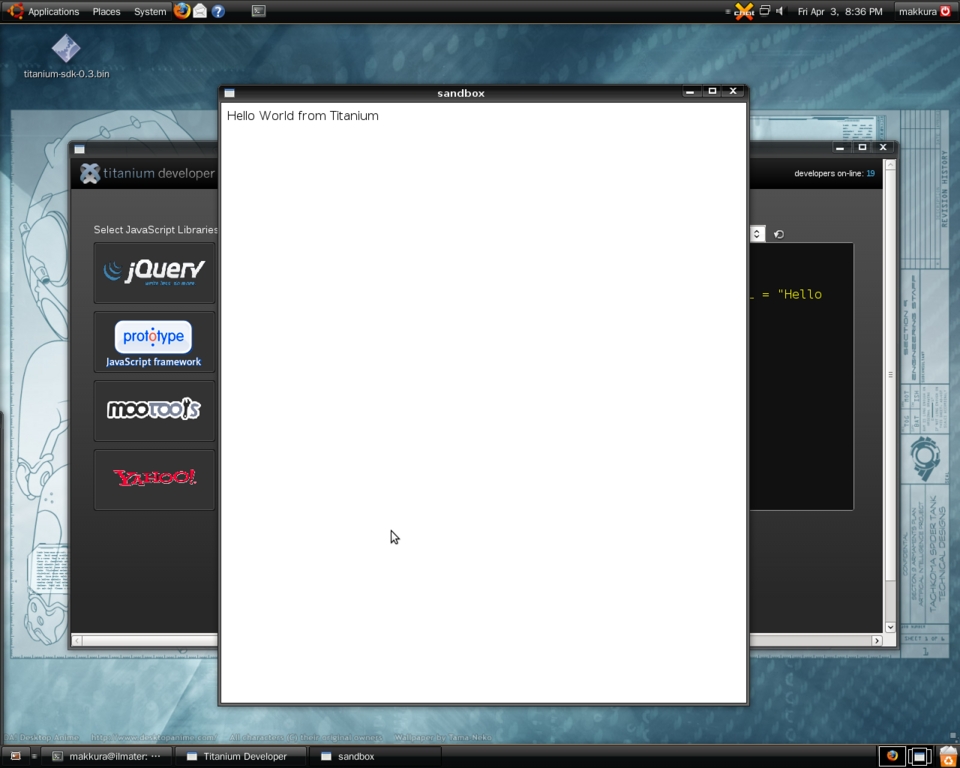
Task: Select the Prototype JavaScript framework
Action: [x=154, y=341]
